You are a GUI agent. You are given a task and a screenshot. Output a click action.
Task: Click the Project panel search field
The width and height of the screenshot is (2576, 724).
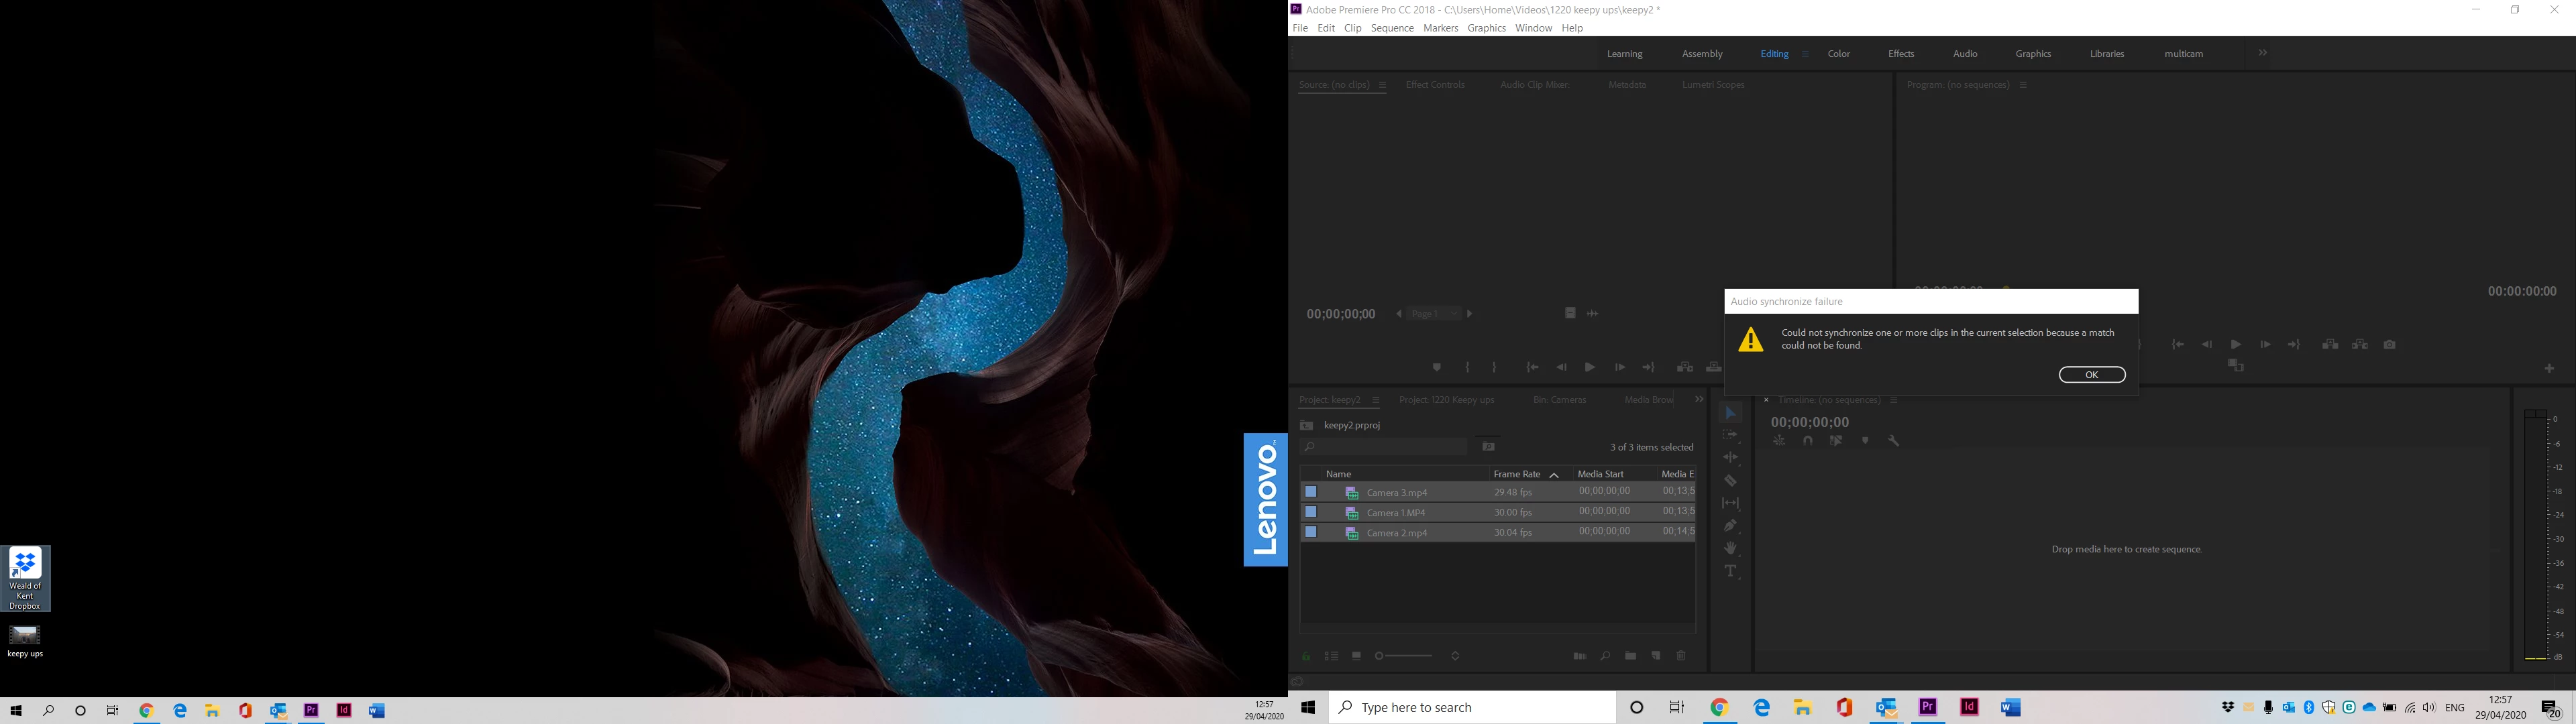[x=1385, y=447]
